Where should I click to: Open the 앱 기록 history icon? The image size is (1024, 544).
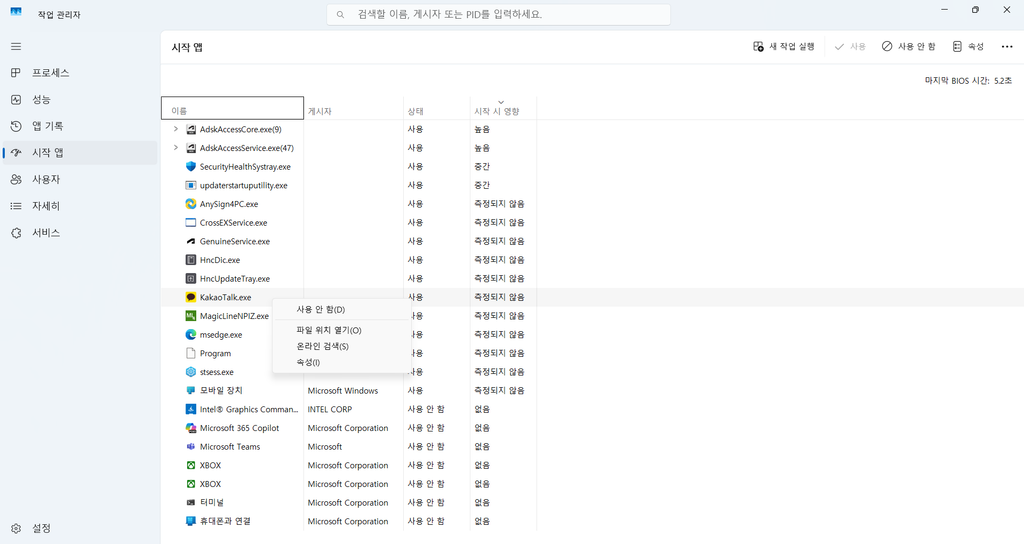tap(16, 126)
